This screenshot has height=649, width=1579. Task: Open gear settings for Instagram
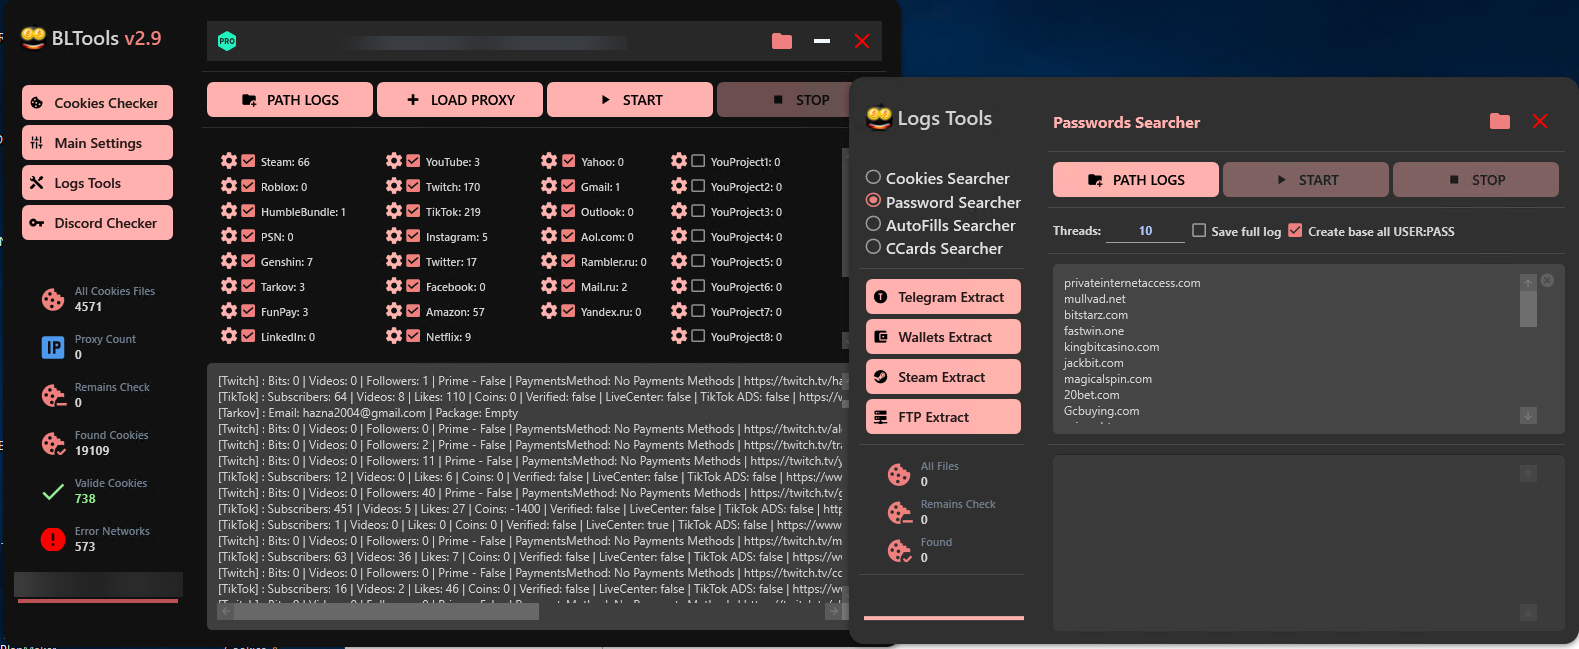tap(394, 236)
